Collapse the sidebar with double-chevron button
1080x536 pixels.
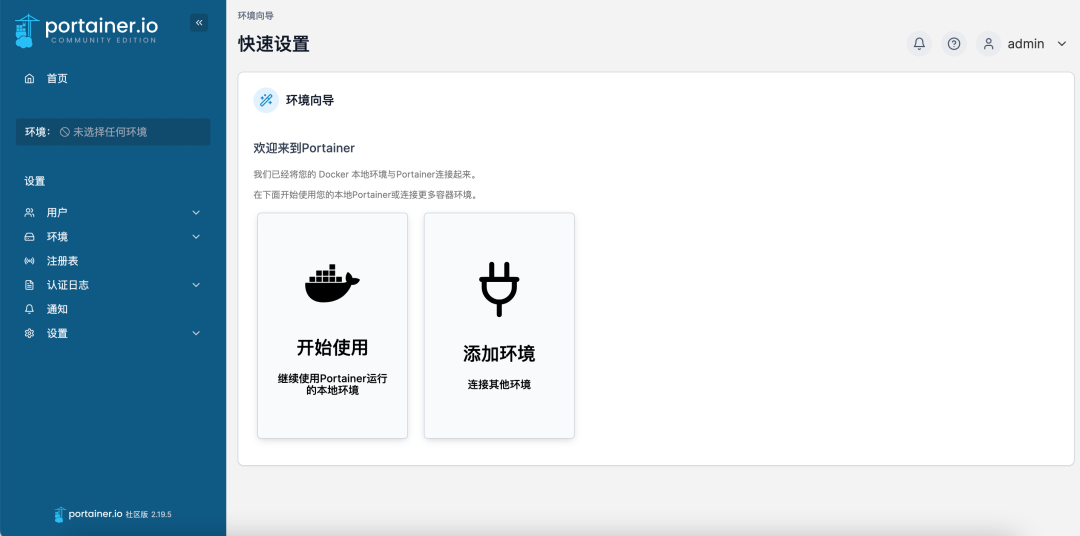coord(199,23)
